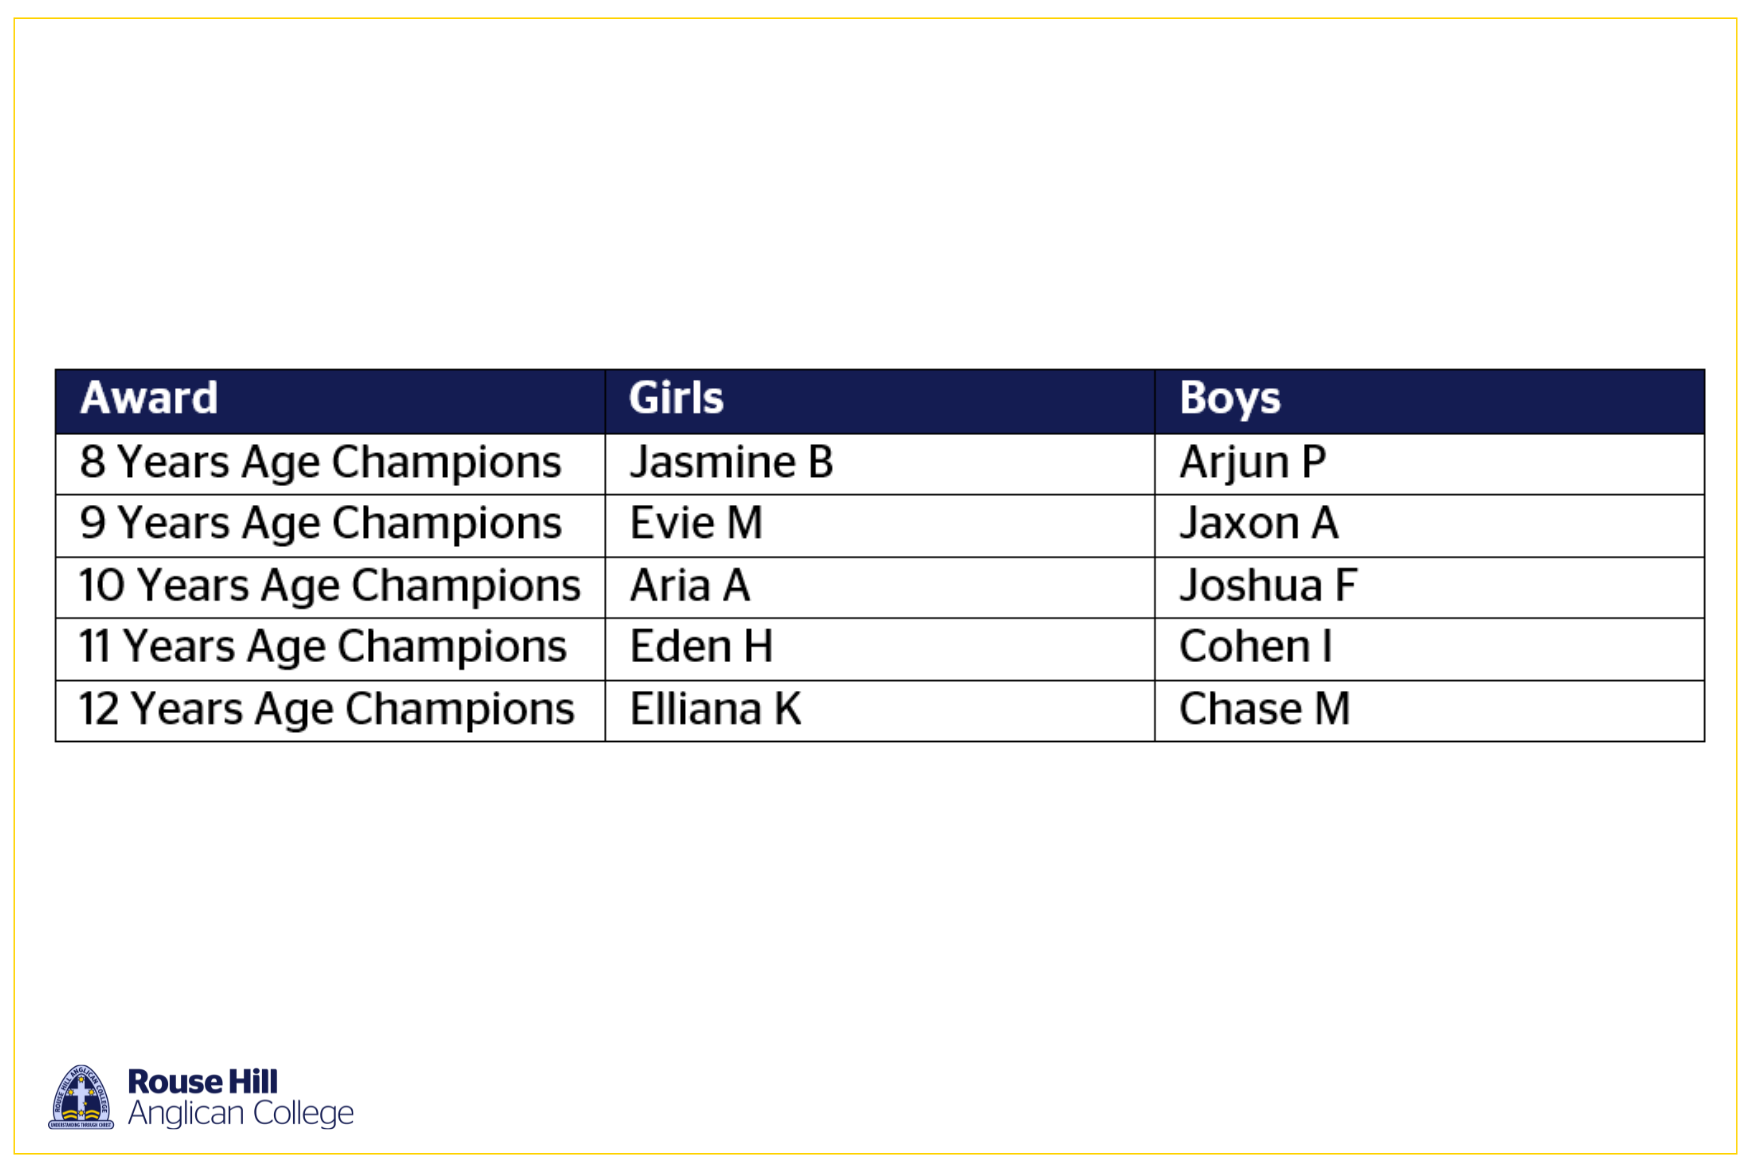
Task: Click the Arjun P name
Action: click(1252, 464)
